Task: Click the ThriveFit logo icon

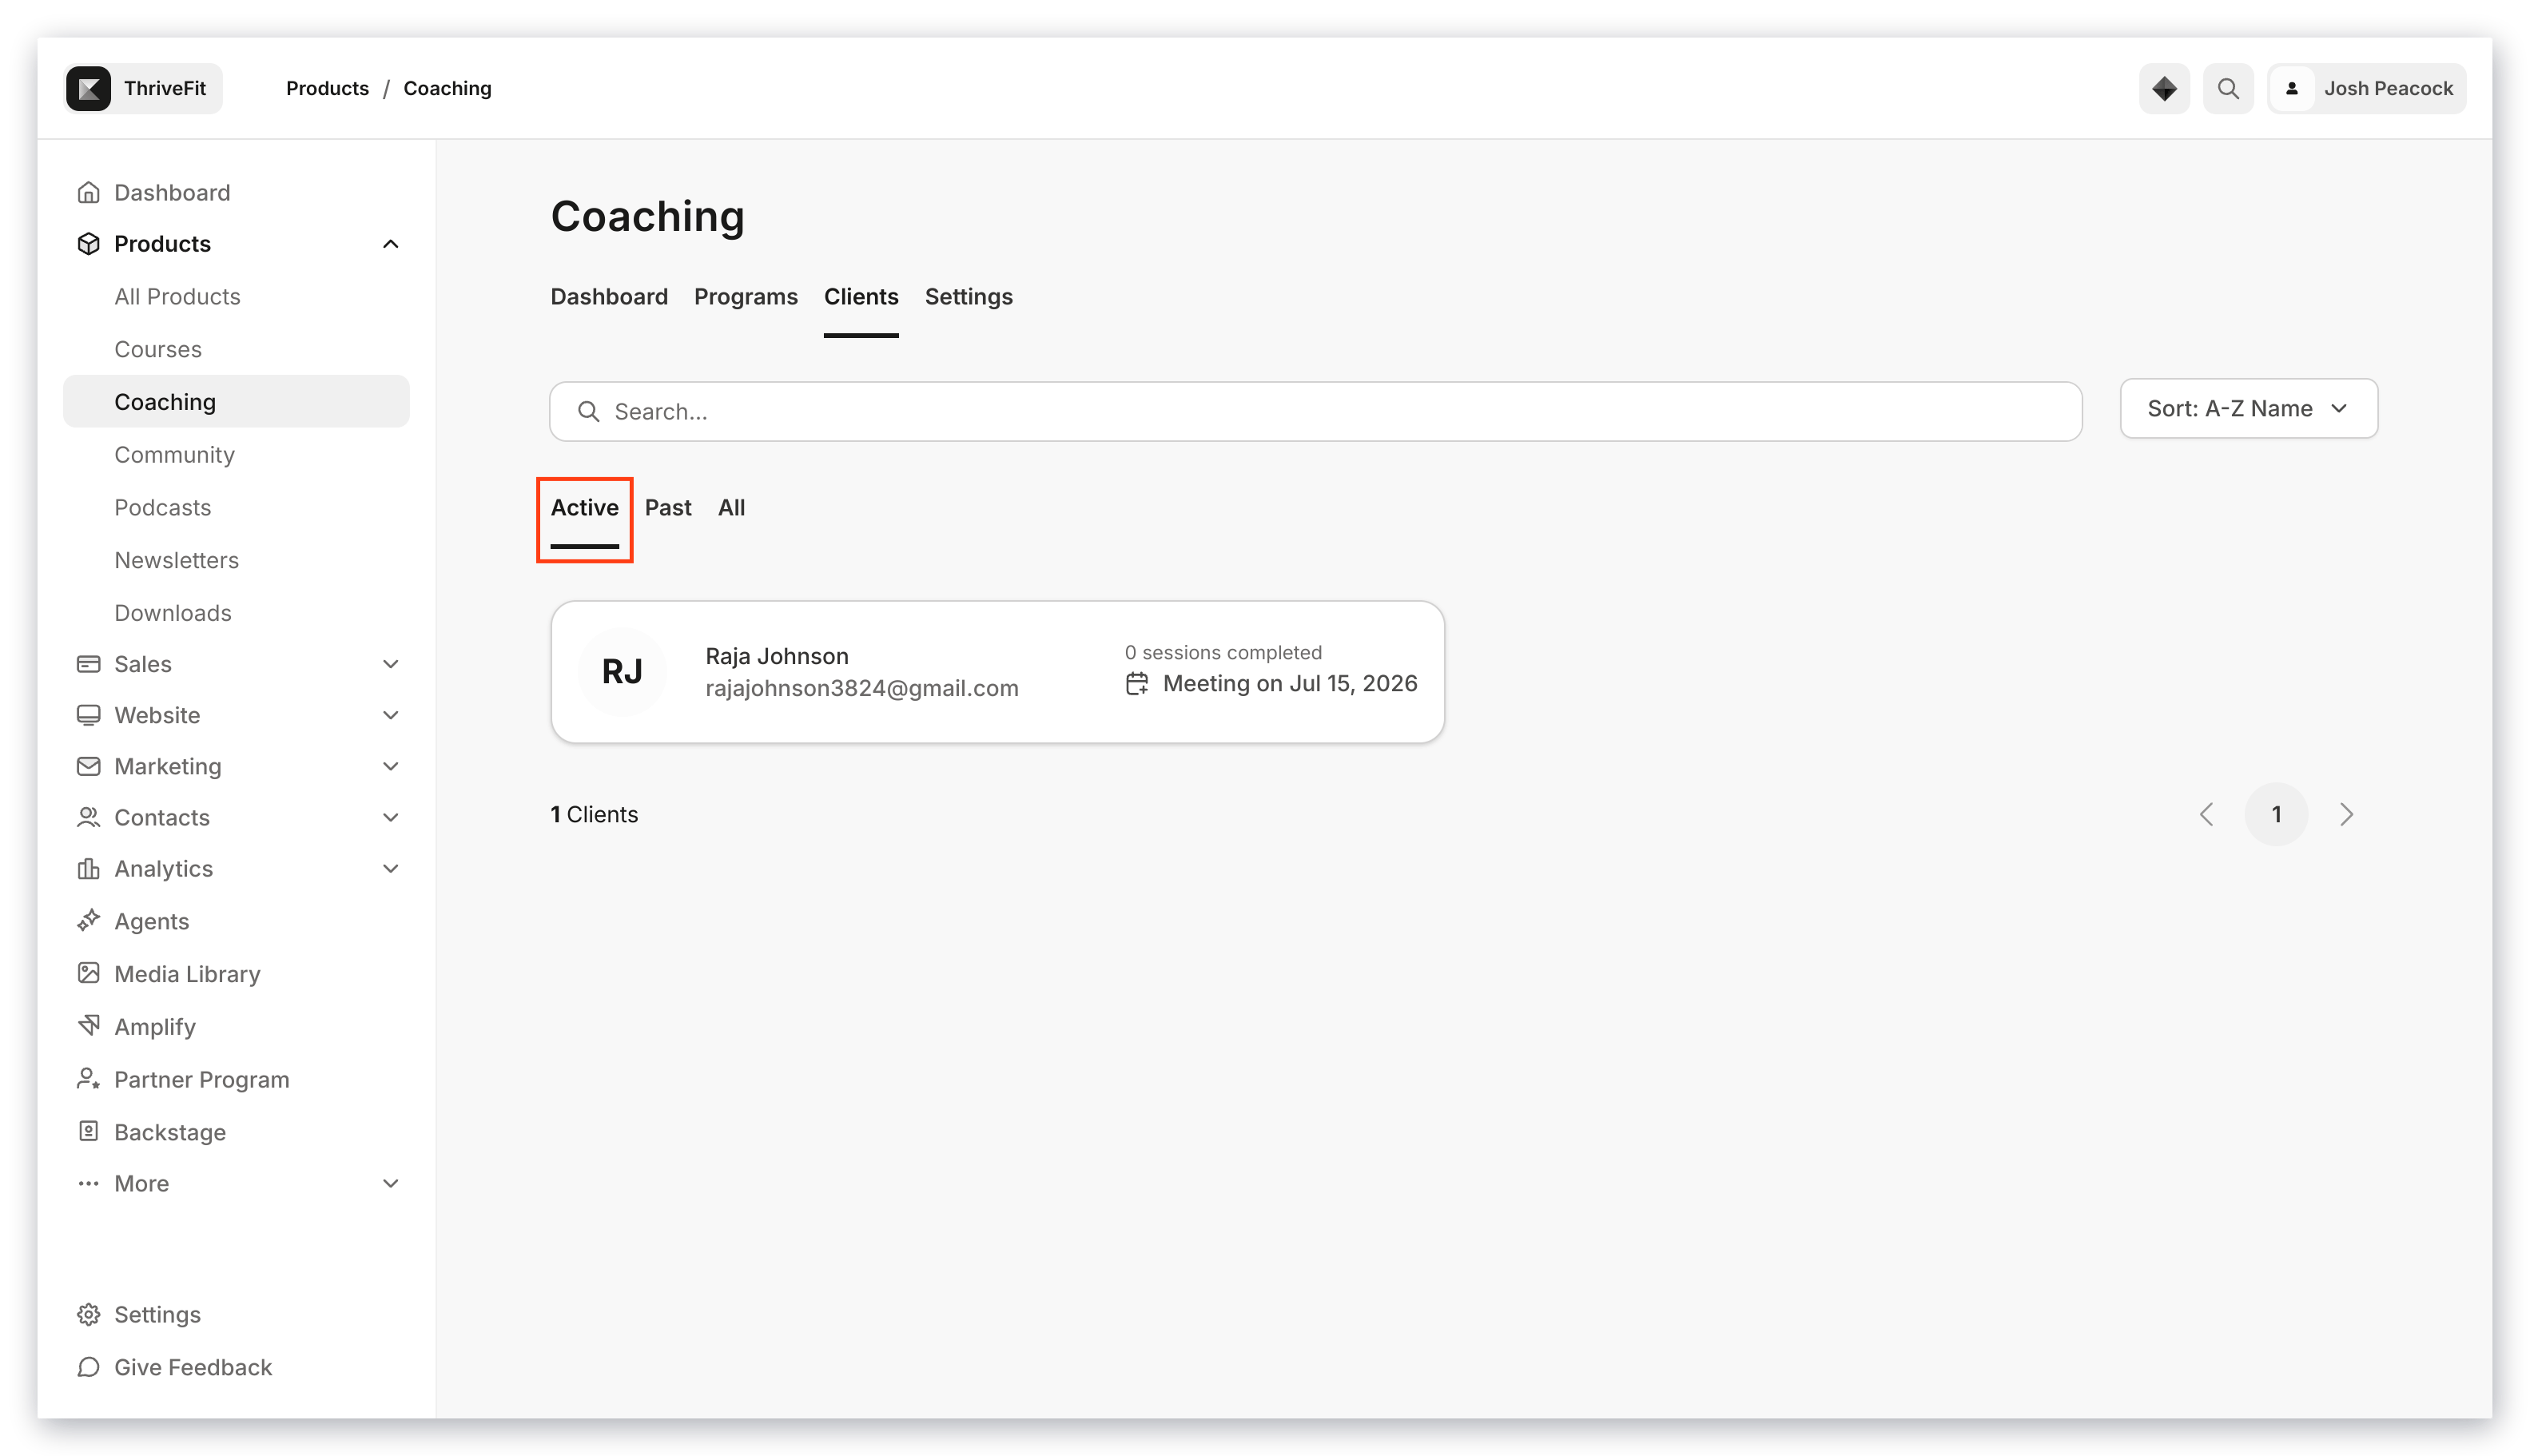Action: [88, 88]
